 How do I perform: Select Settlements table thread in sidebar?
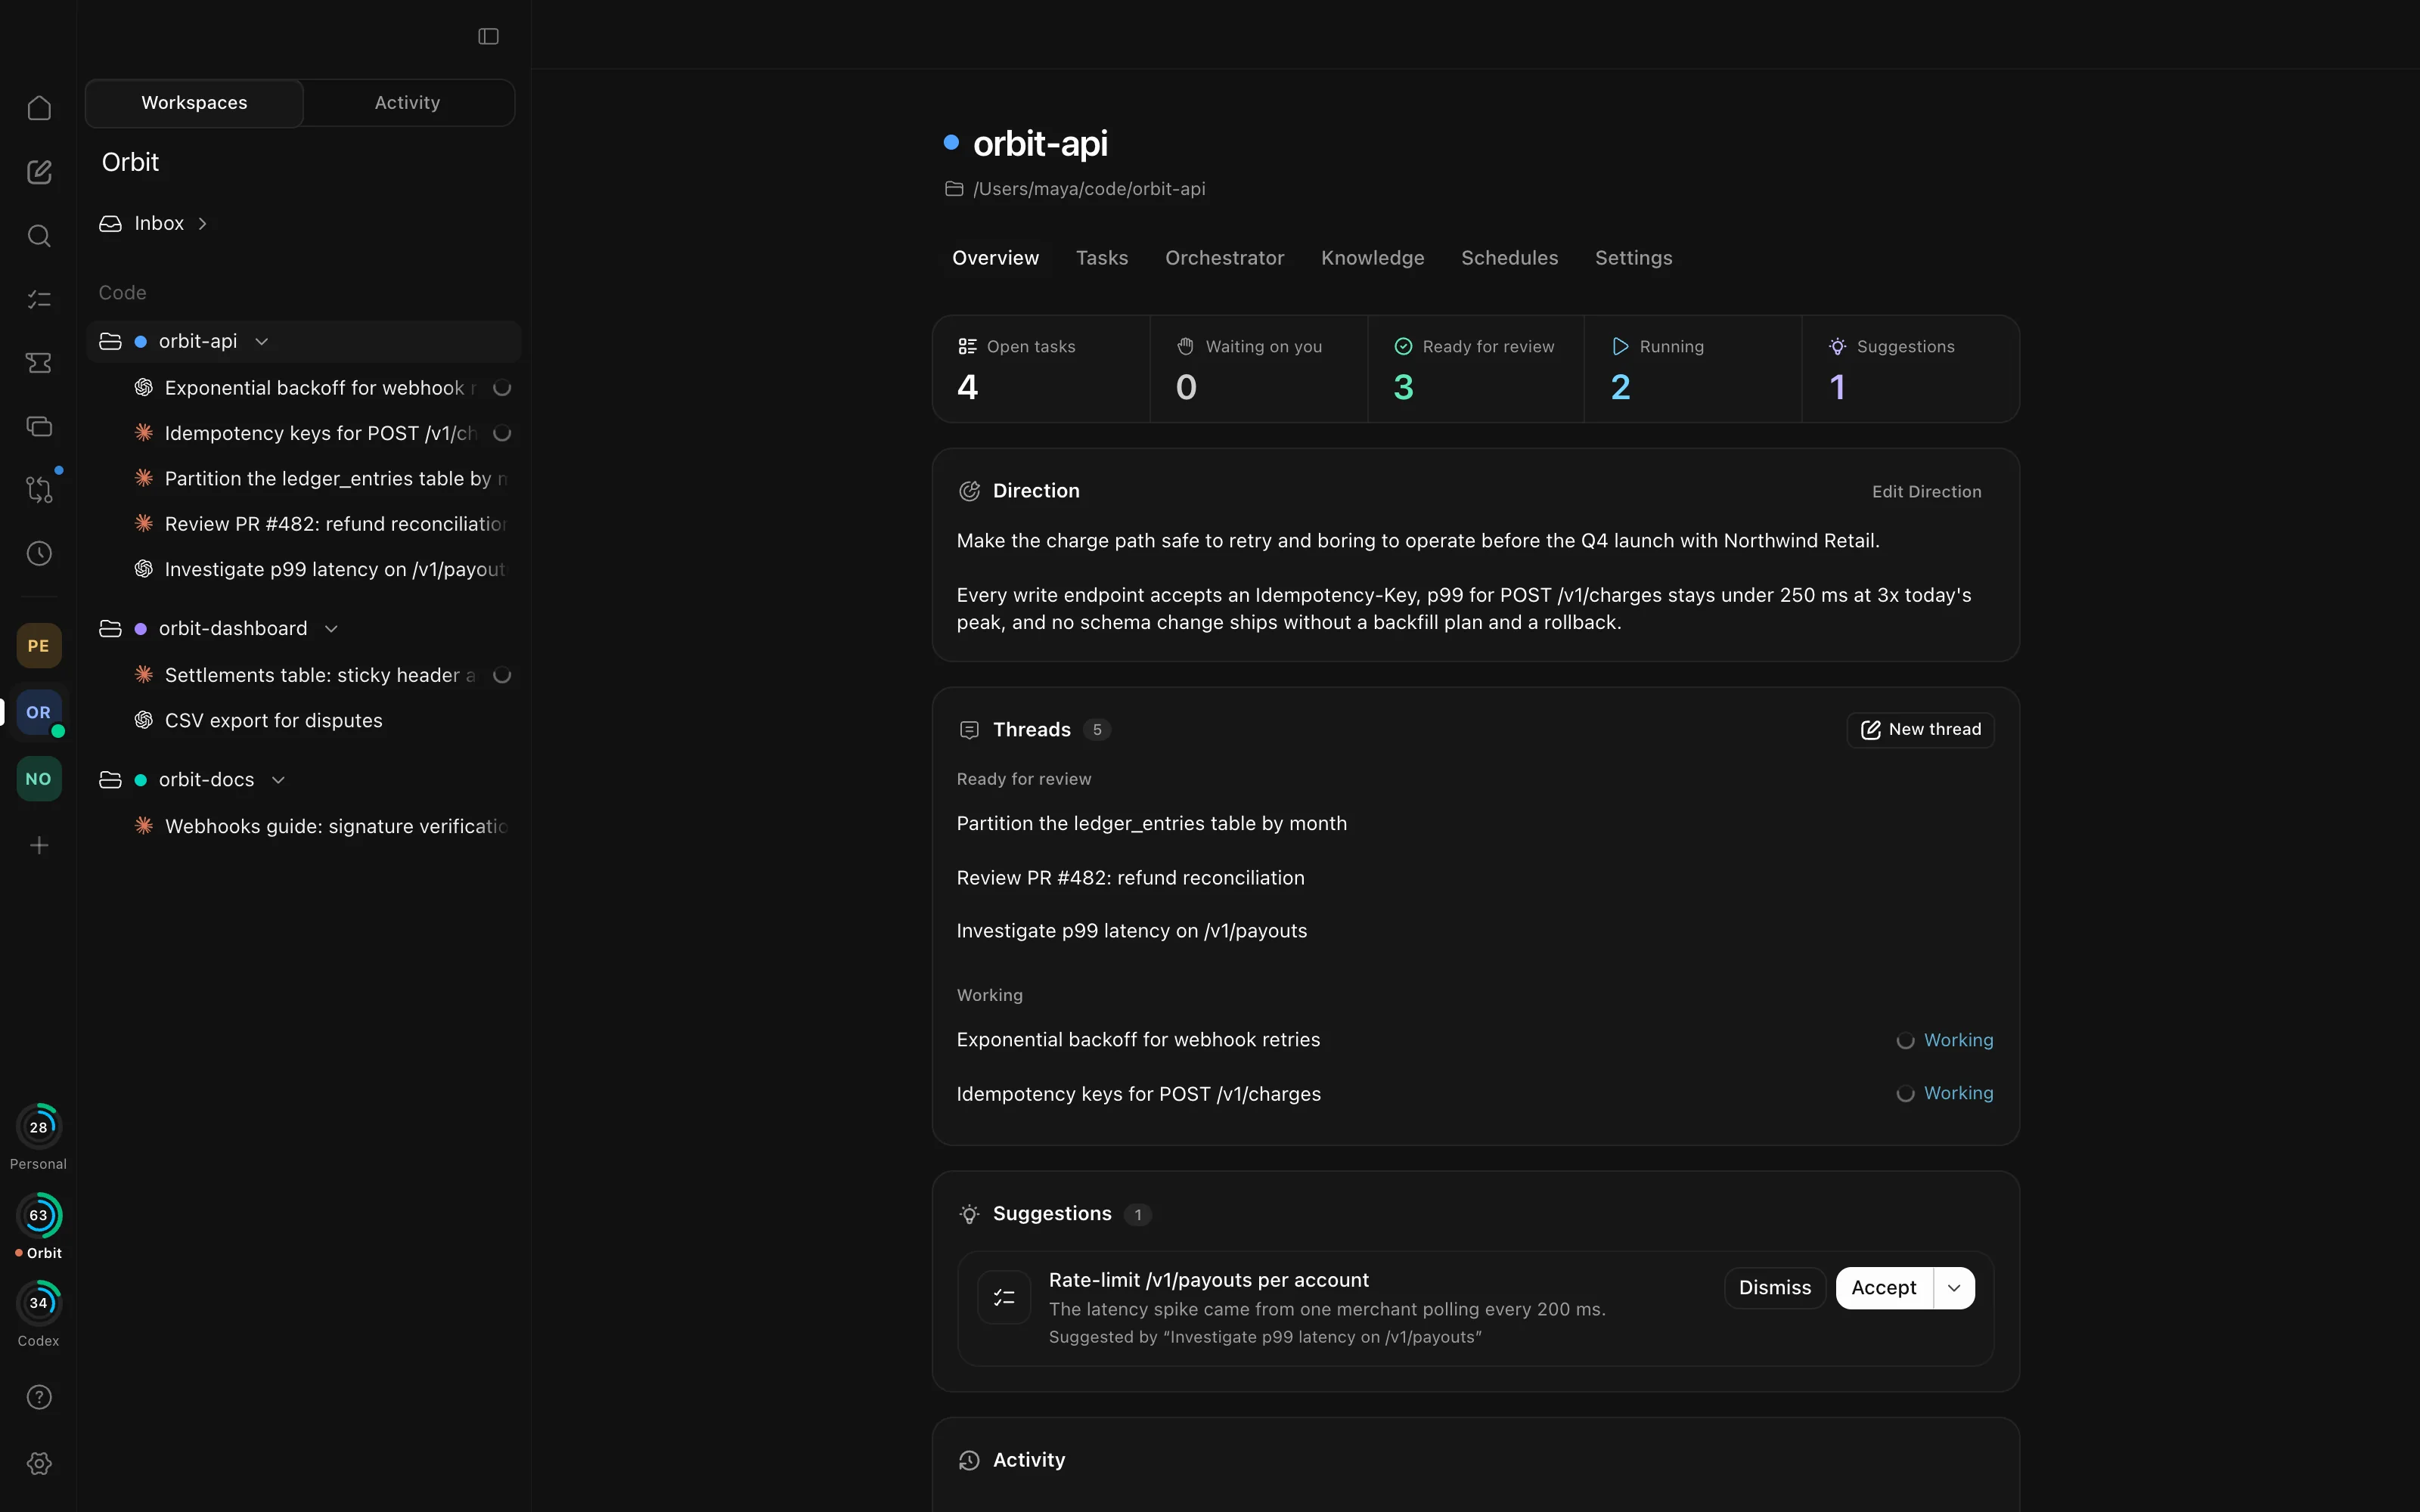[304, 676]
